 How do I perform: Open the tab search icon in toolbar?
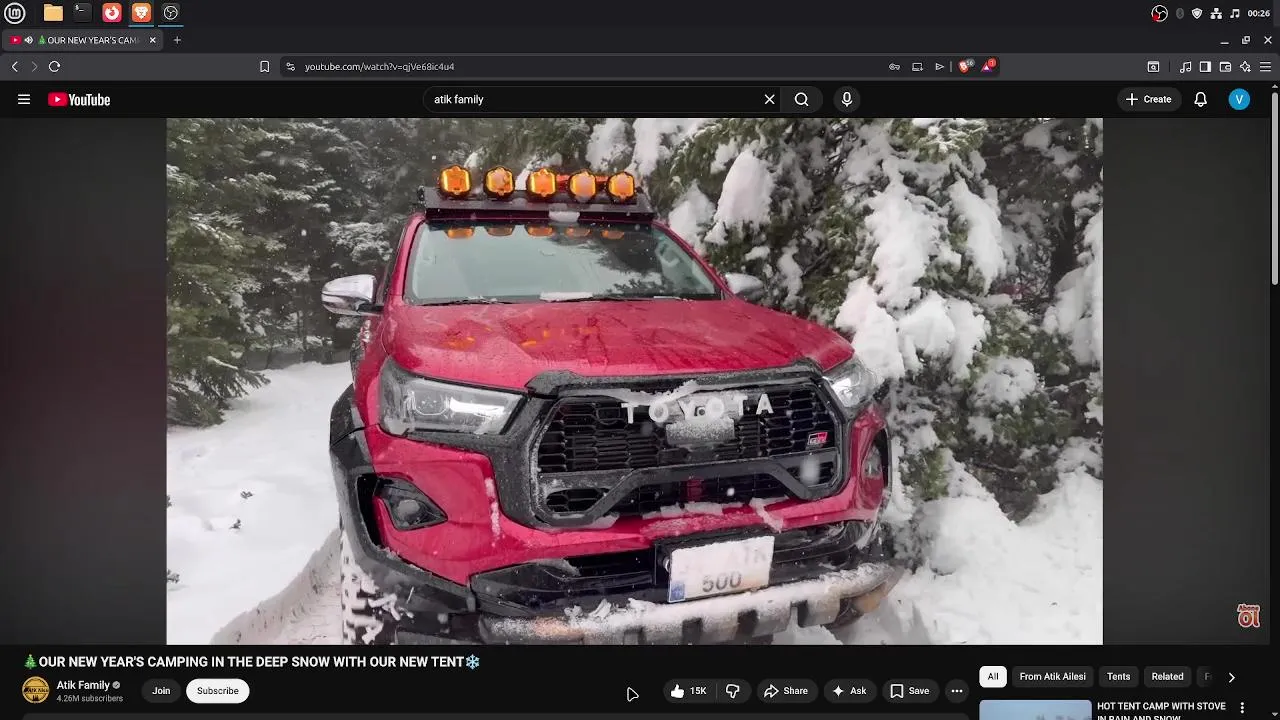[1153, 66]
